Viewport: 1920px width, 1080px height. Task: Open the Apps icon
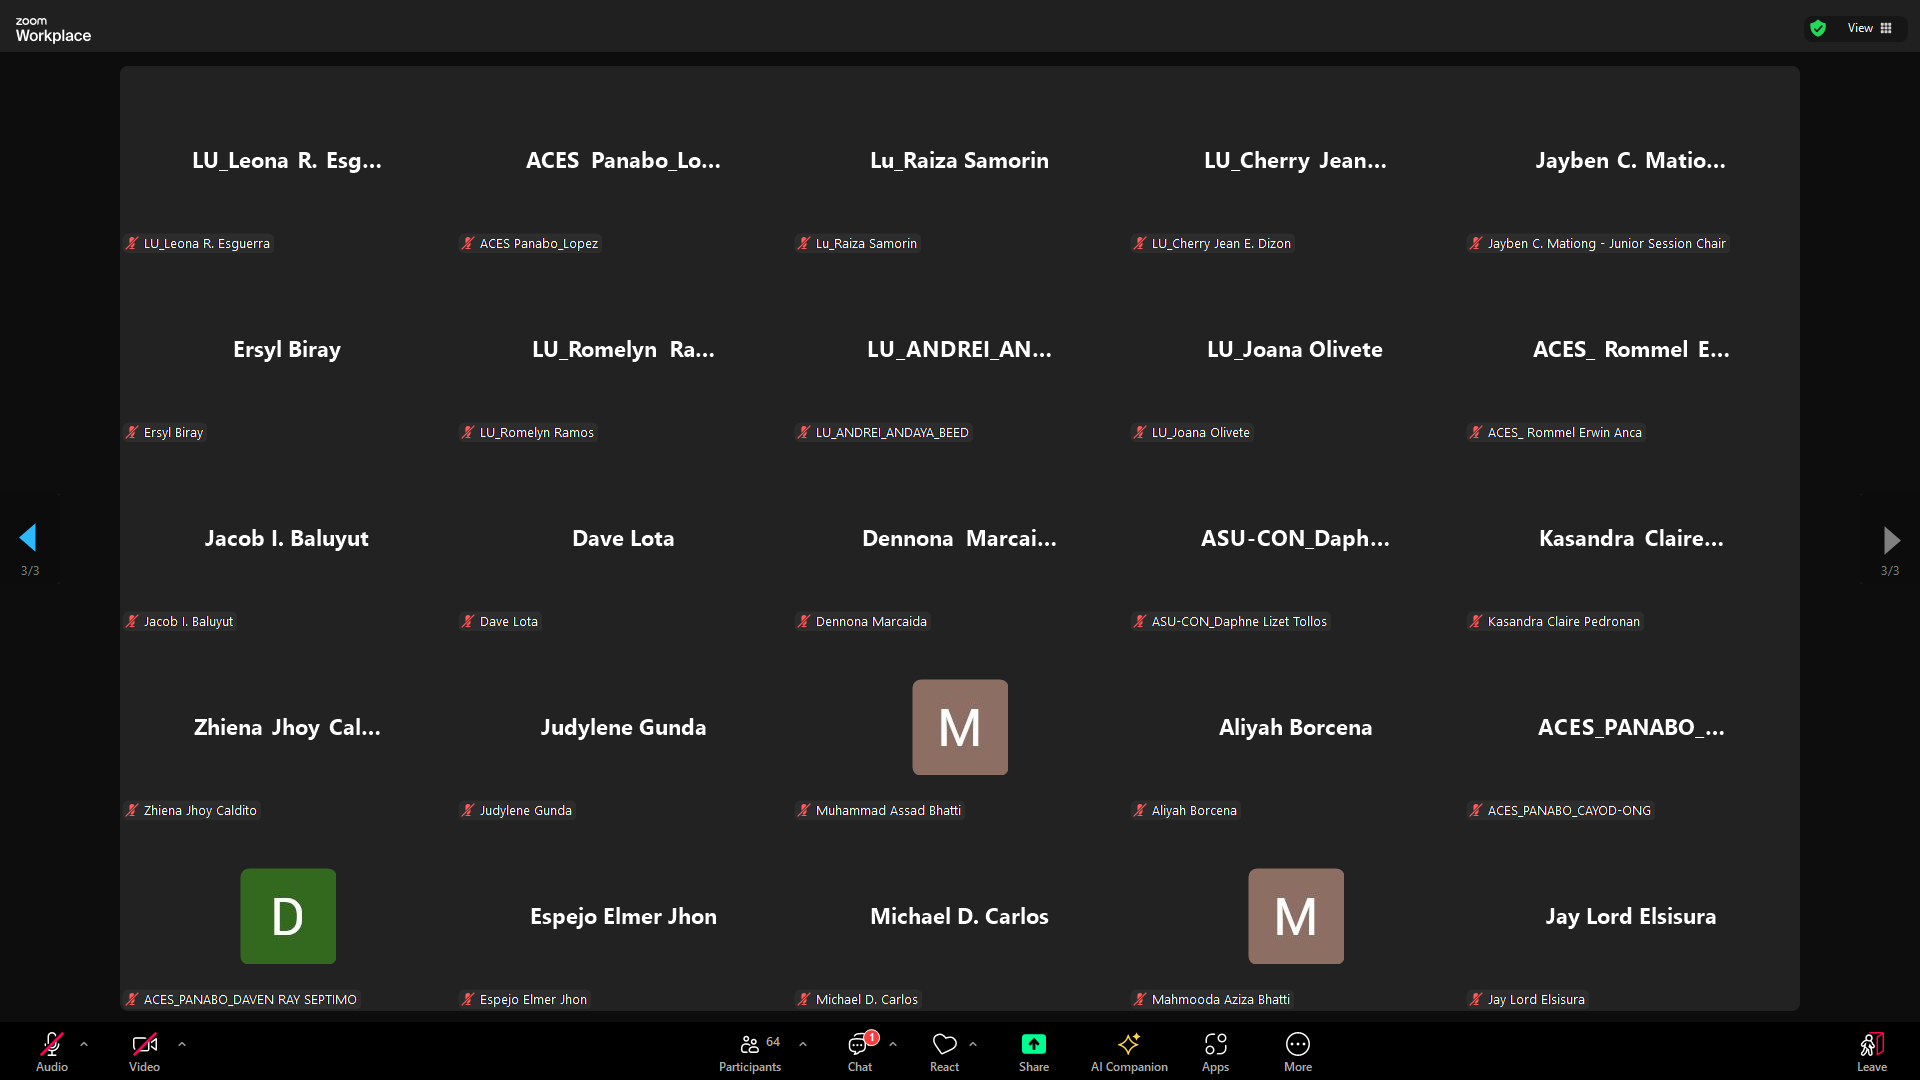1215,1050
